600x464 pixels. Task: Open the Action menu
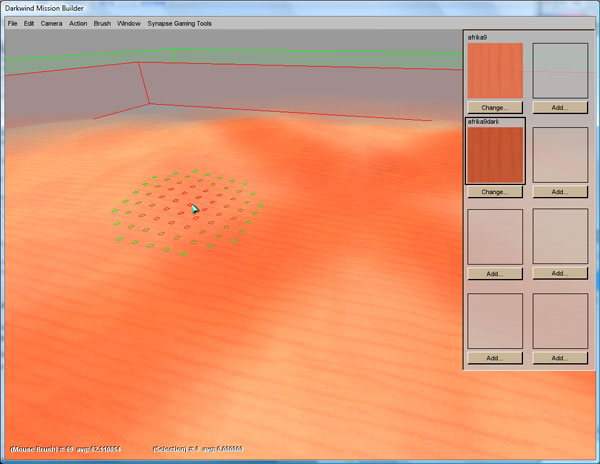(x=78, y=23)
